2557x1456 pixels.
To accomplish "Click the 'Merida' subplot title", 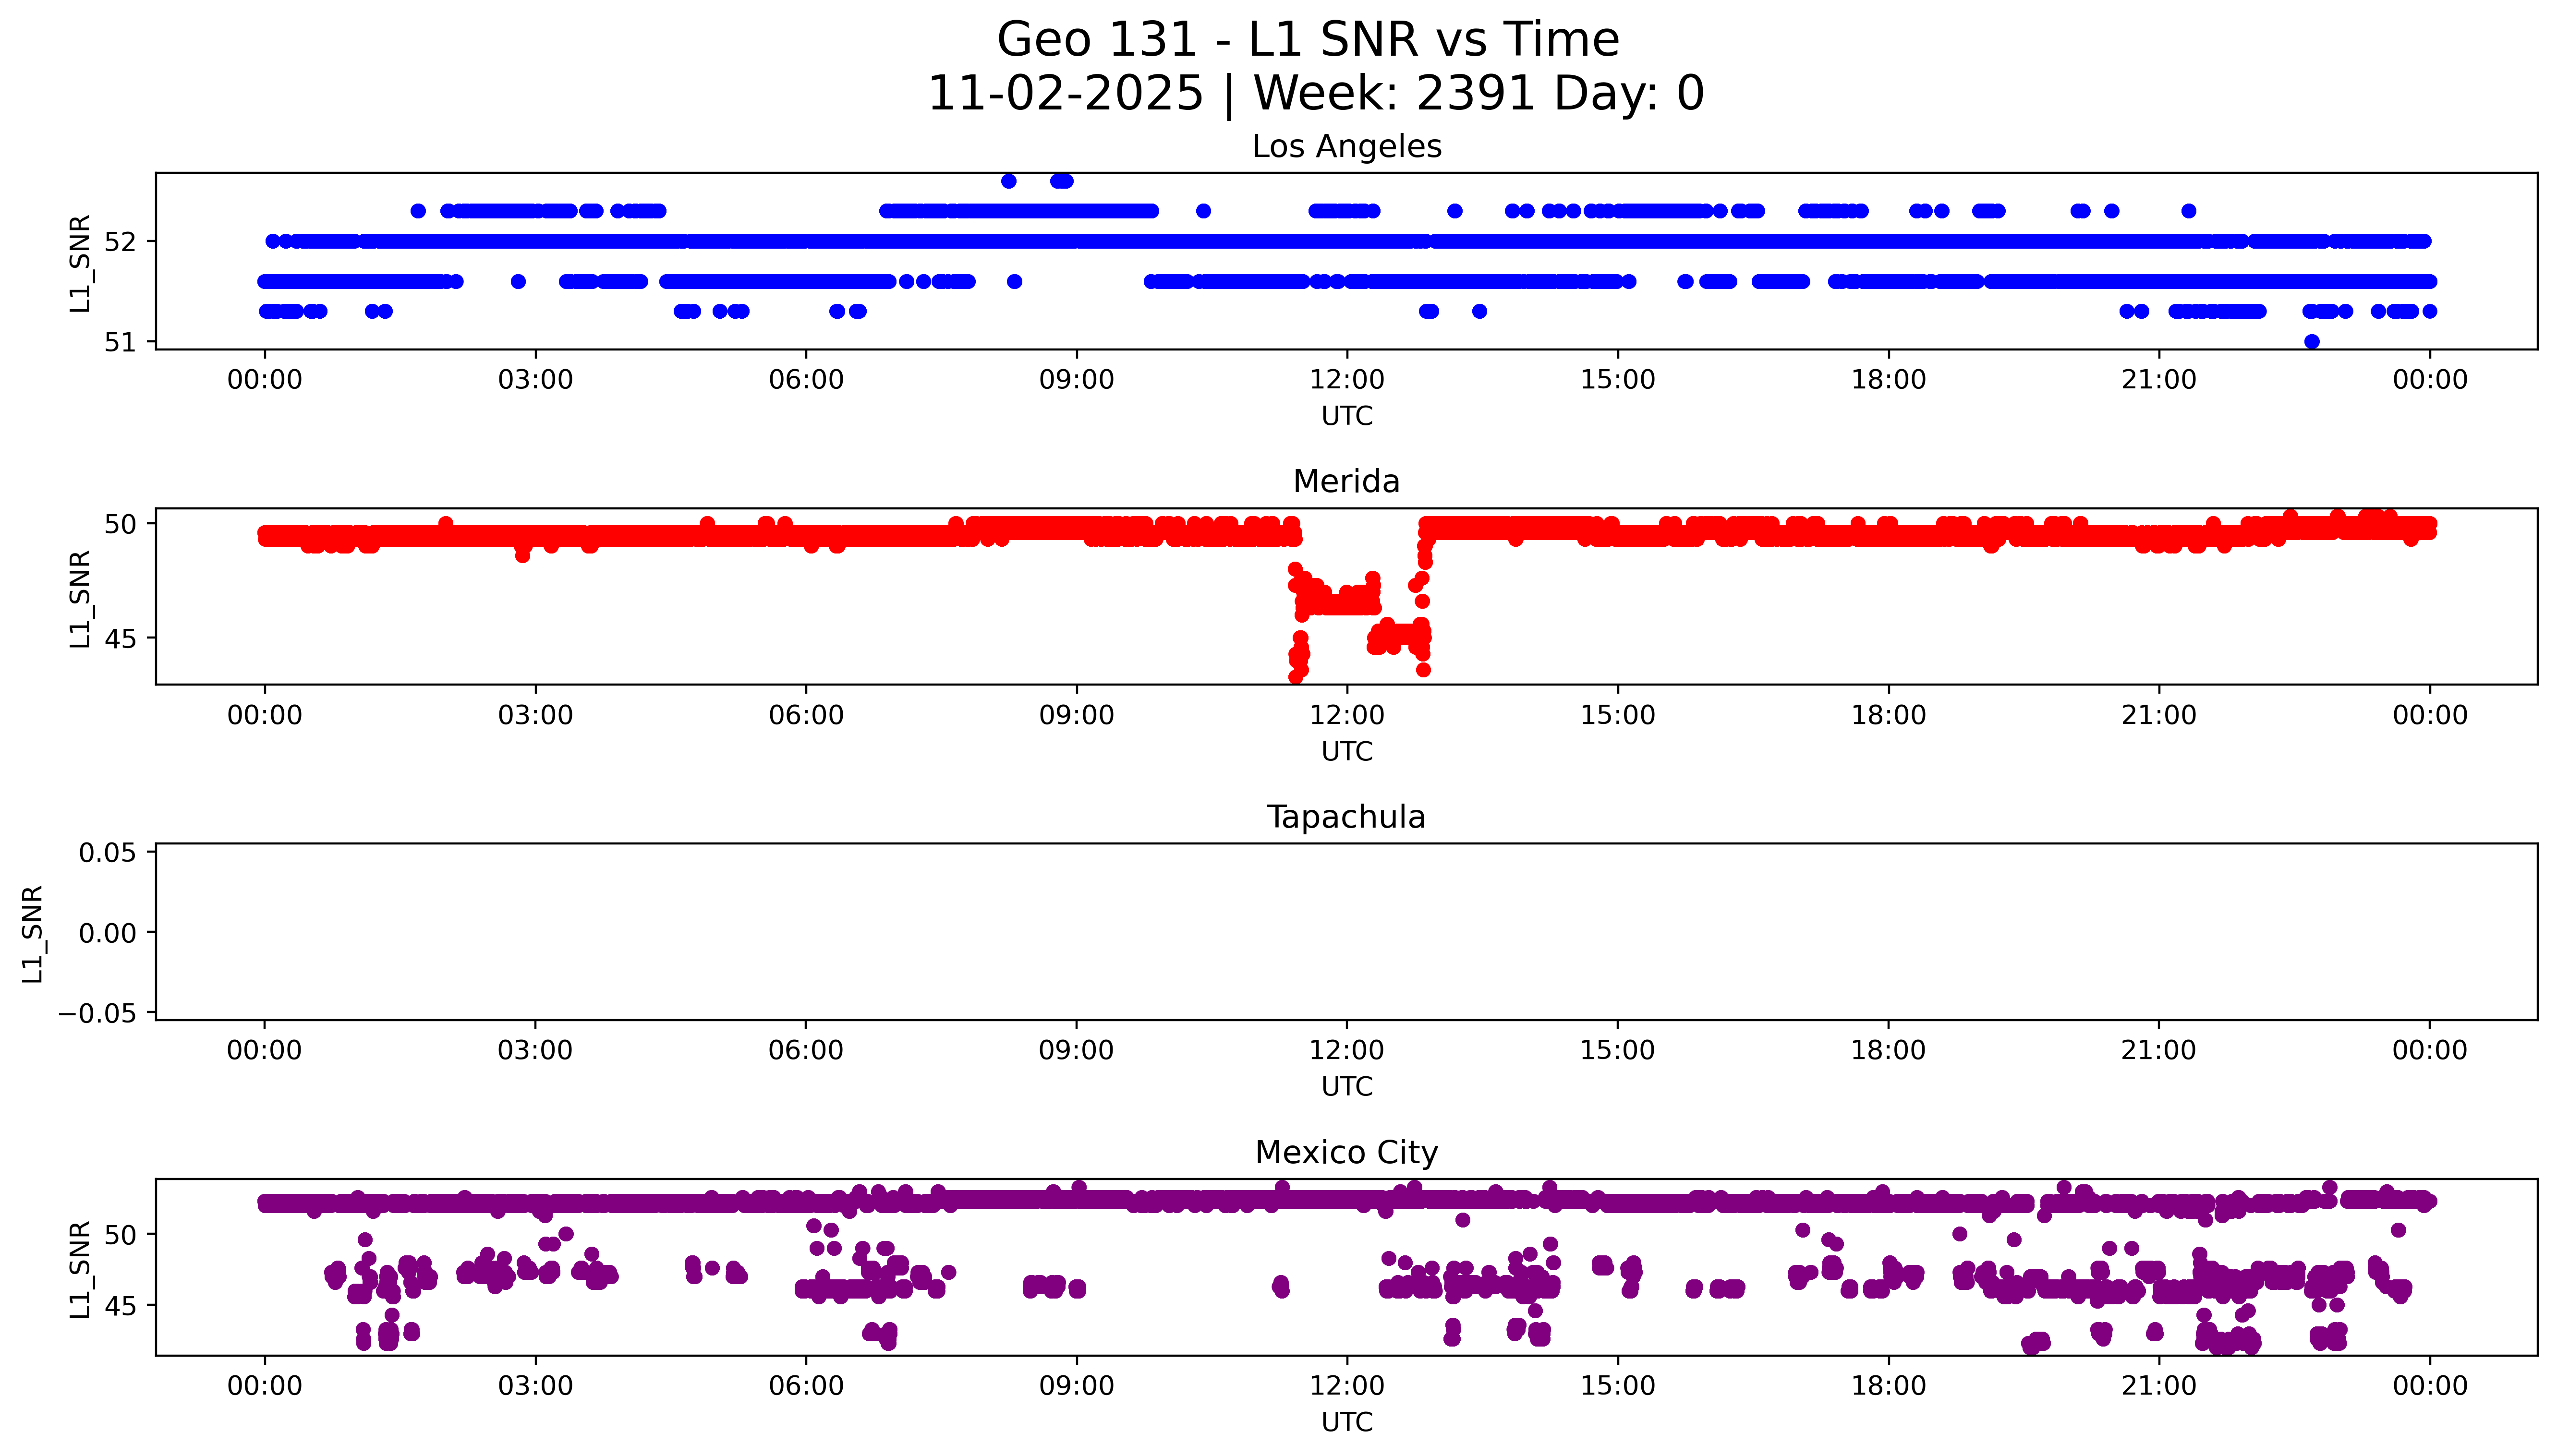I will (x=1346, y=482).
